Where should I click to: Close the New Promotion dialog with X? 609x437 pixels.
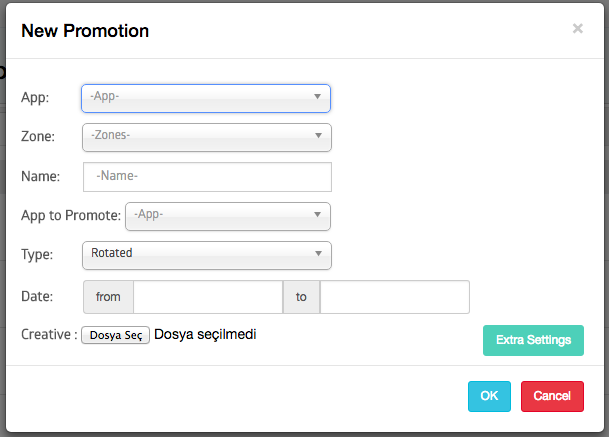[x=578, y=28]
